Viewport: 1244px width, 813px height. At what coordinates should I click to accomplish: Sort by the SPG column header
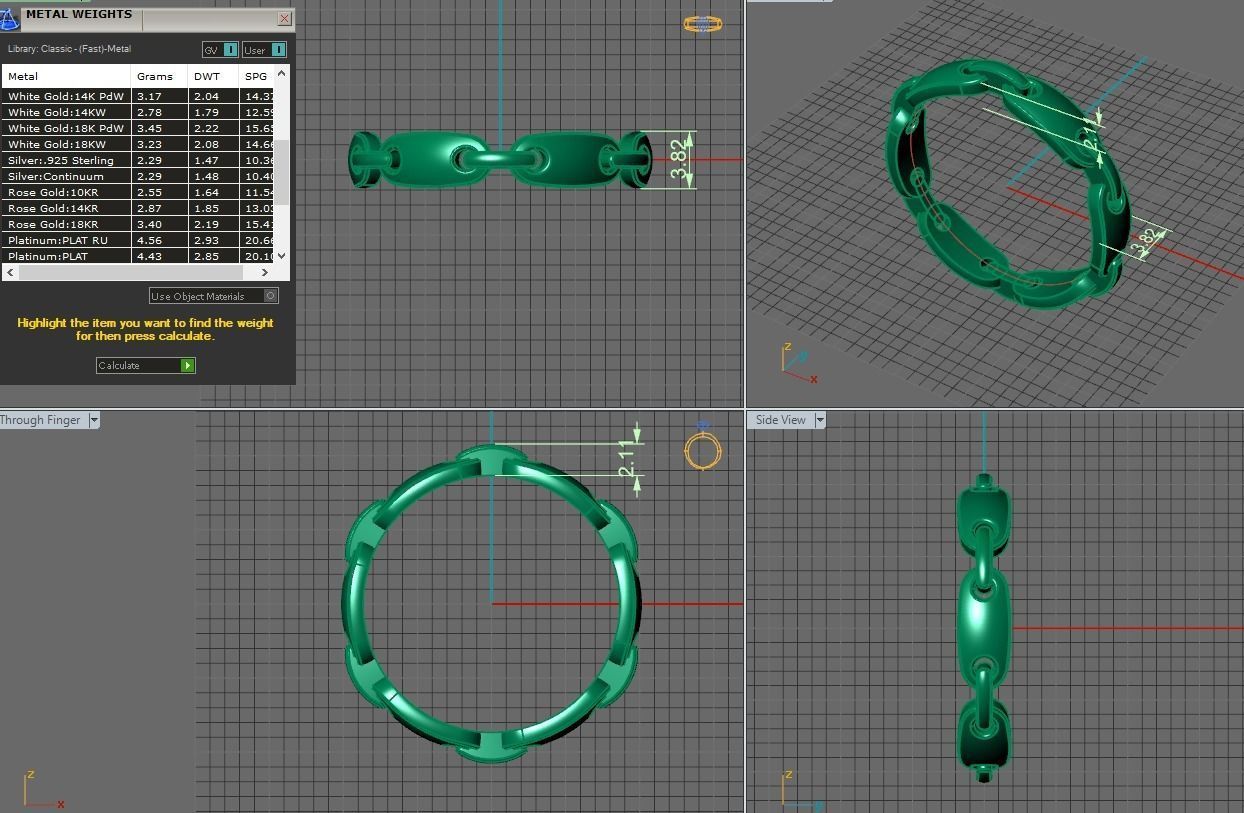coord(257,76)
